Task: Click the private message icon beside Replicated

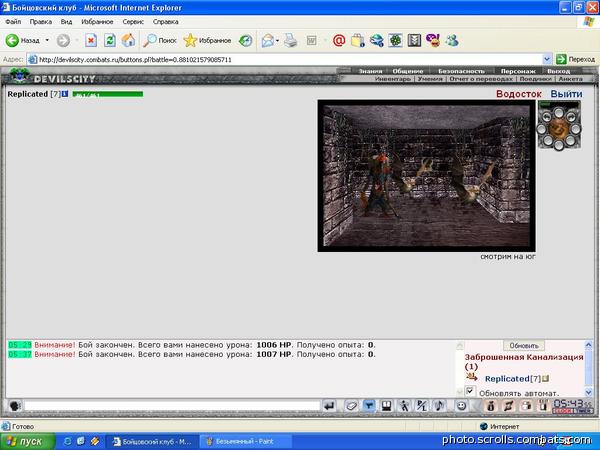Action: point(472,378)
